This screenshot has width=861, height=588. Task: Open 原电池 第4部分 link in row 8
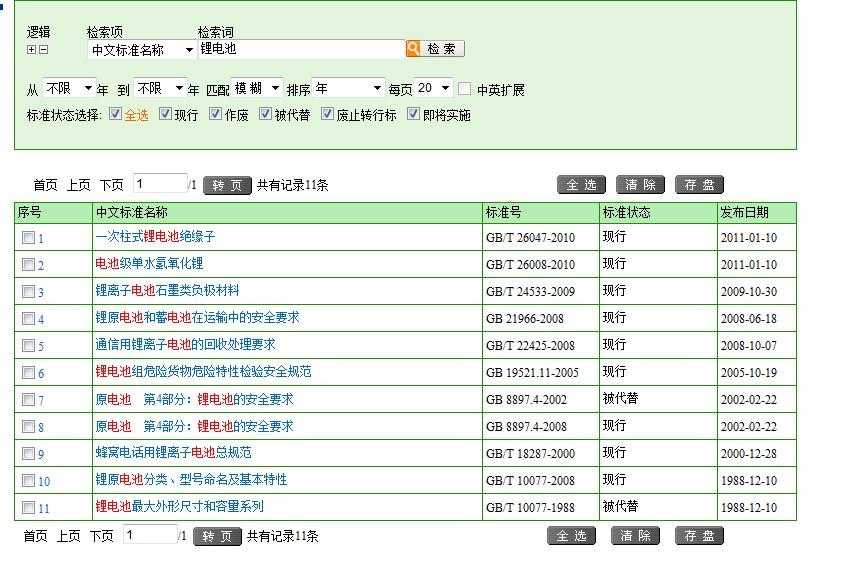[194, 426]
